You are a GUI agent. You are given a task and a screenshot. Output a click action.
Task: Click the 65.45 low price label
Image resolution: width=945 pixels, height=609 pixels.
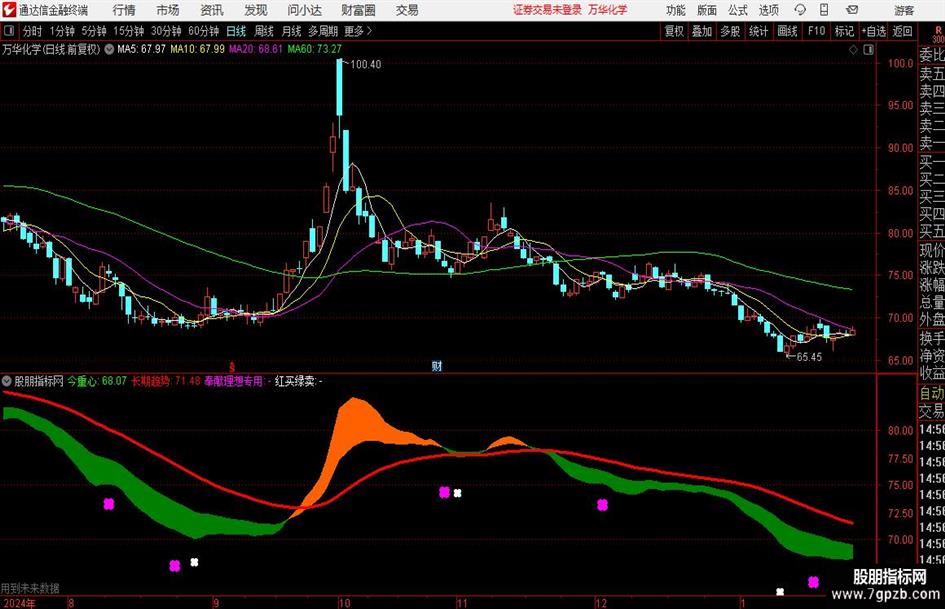click(809, 357)
